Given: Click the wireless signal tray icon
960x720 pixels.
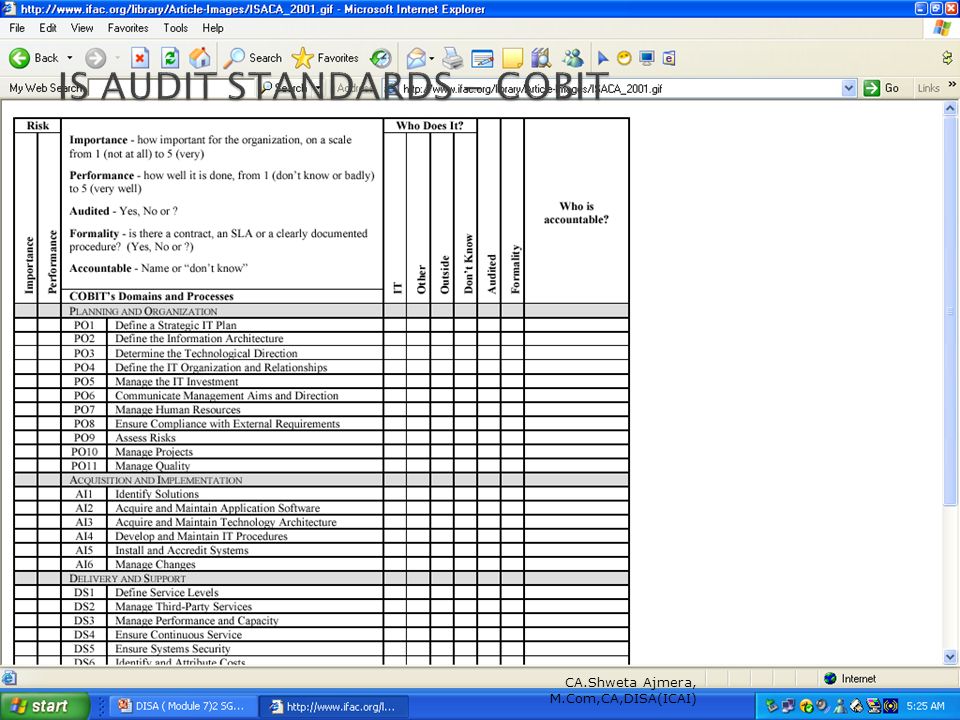Looking at the screenshot, I should tap(891, 706).
